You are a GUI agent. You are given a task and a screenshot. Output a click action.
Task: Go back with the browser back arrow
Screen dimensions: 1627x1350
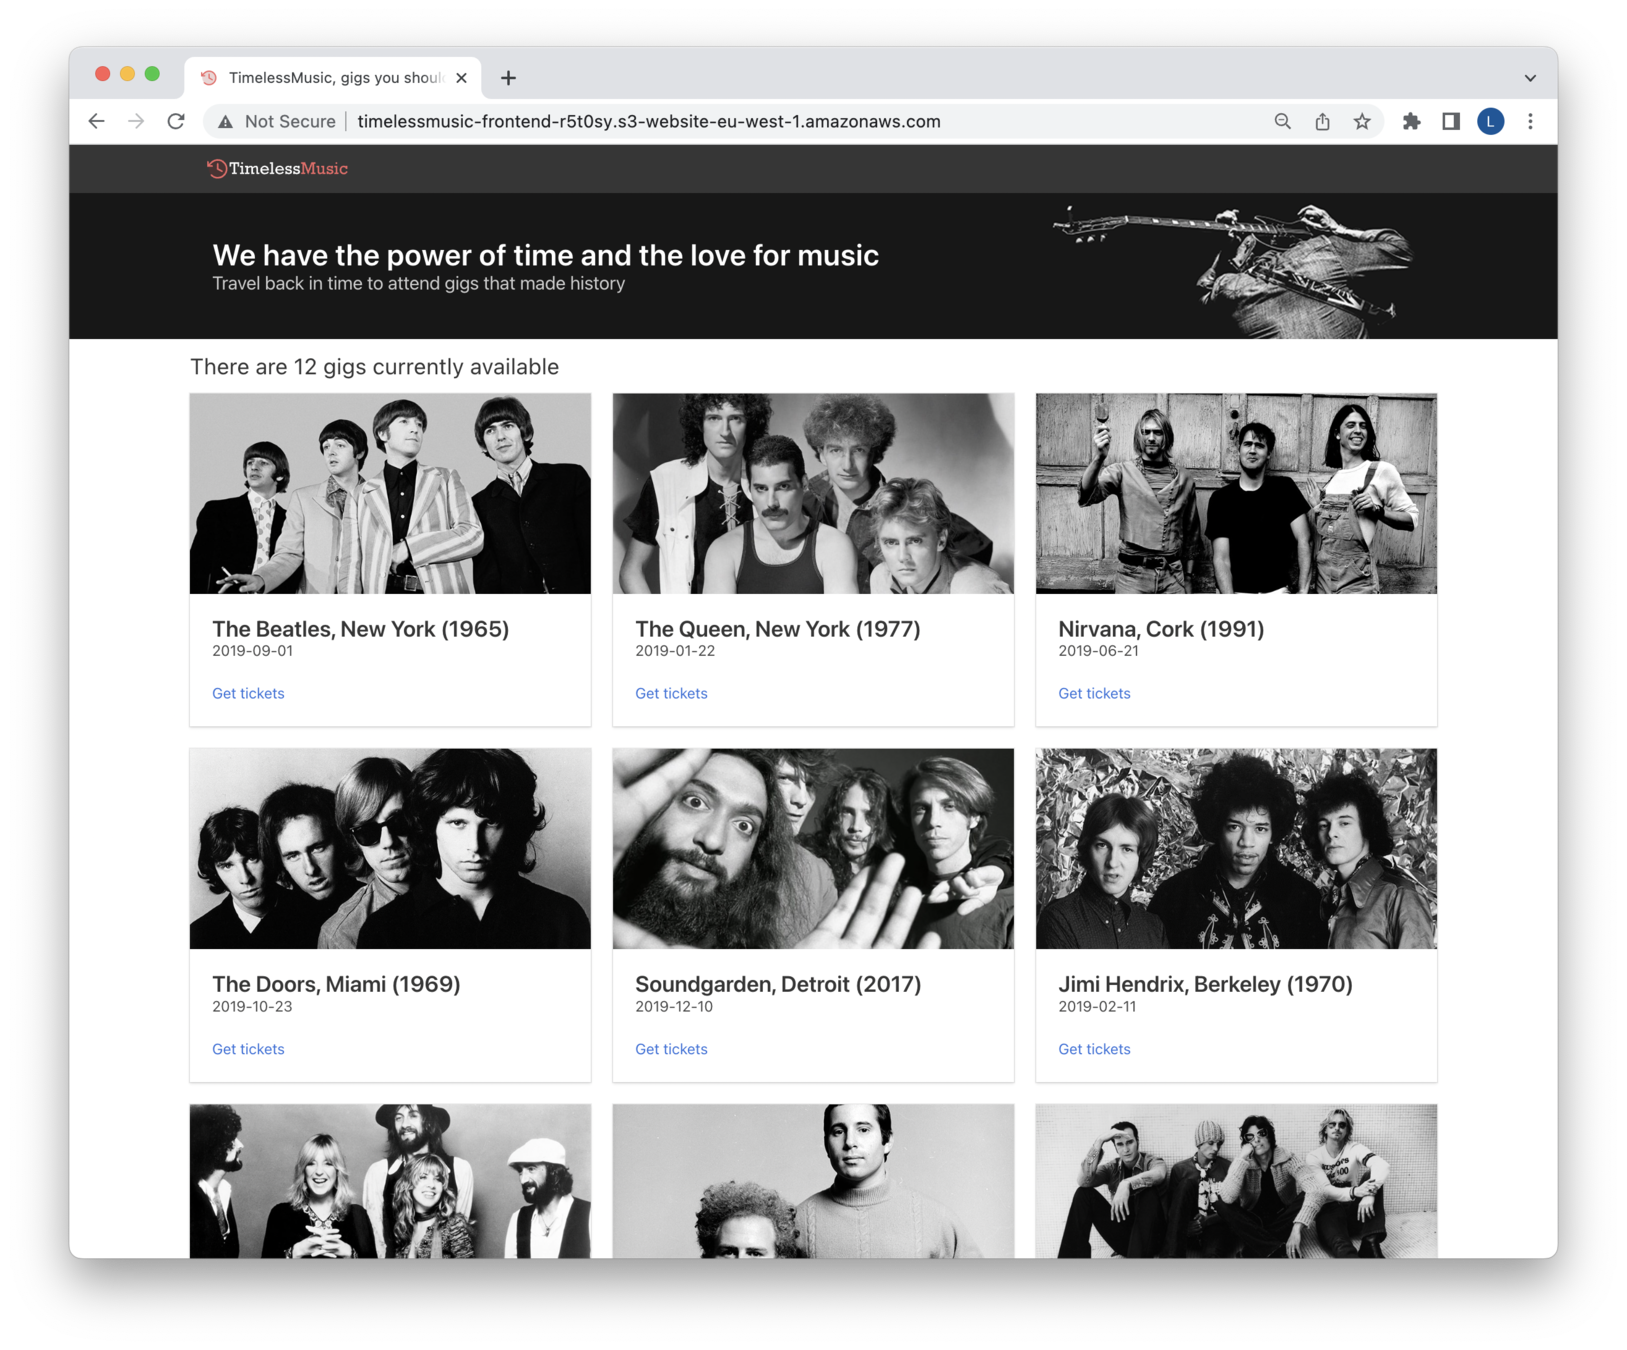[x=96, y=121]
